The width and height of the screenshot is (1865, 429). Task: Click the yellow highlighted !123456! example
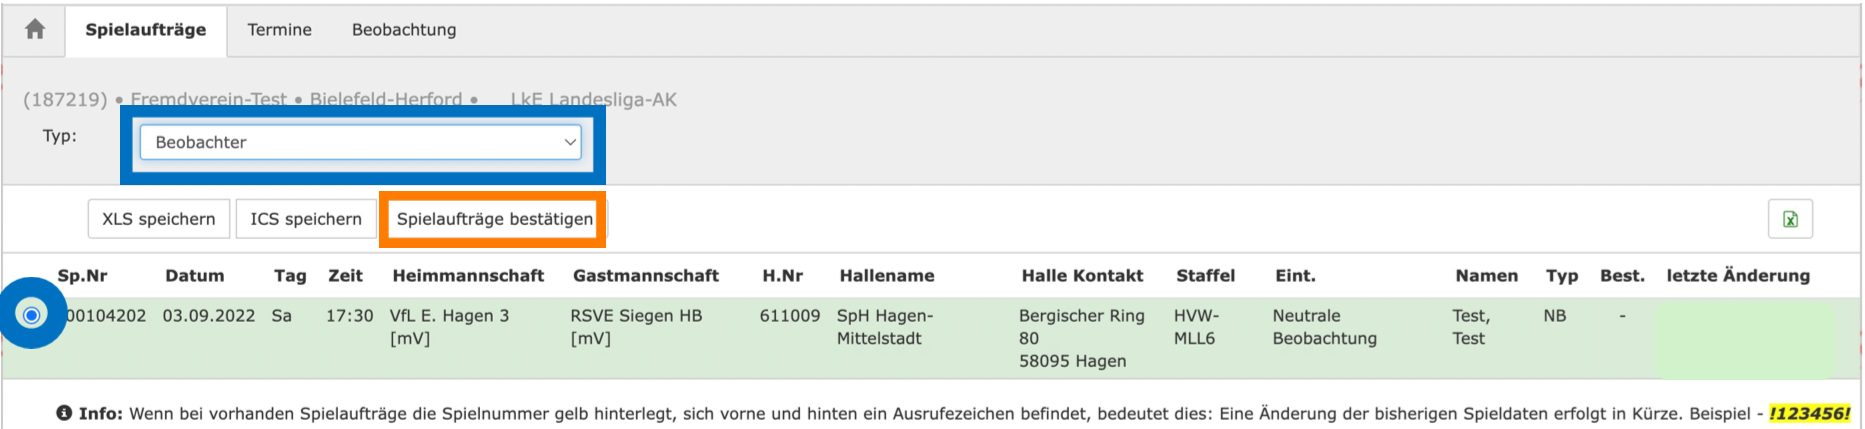1809,413
